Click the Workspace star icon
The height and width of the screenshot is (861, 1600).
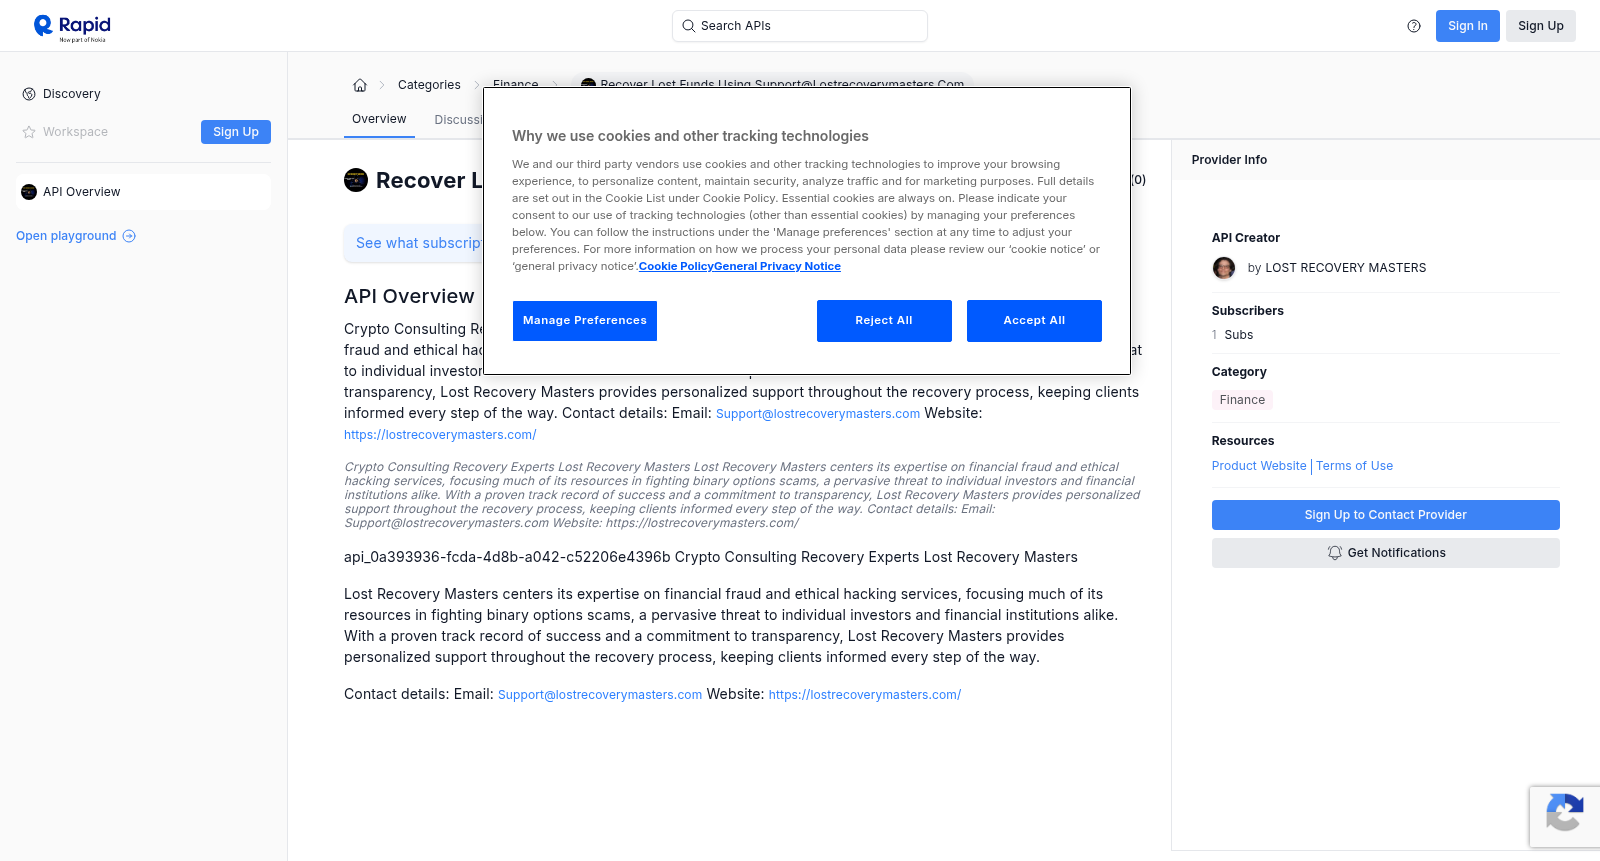[29, 132]
